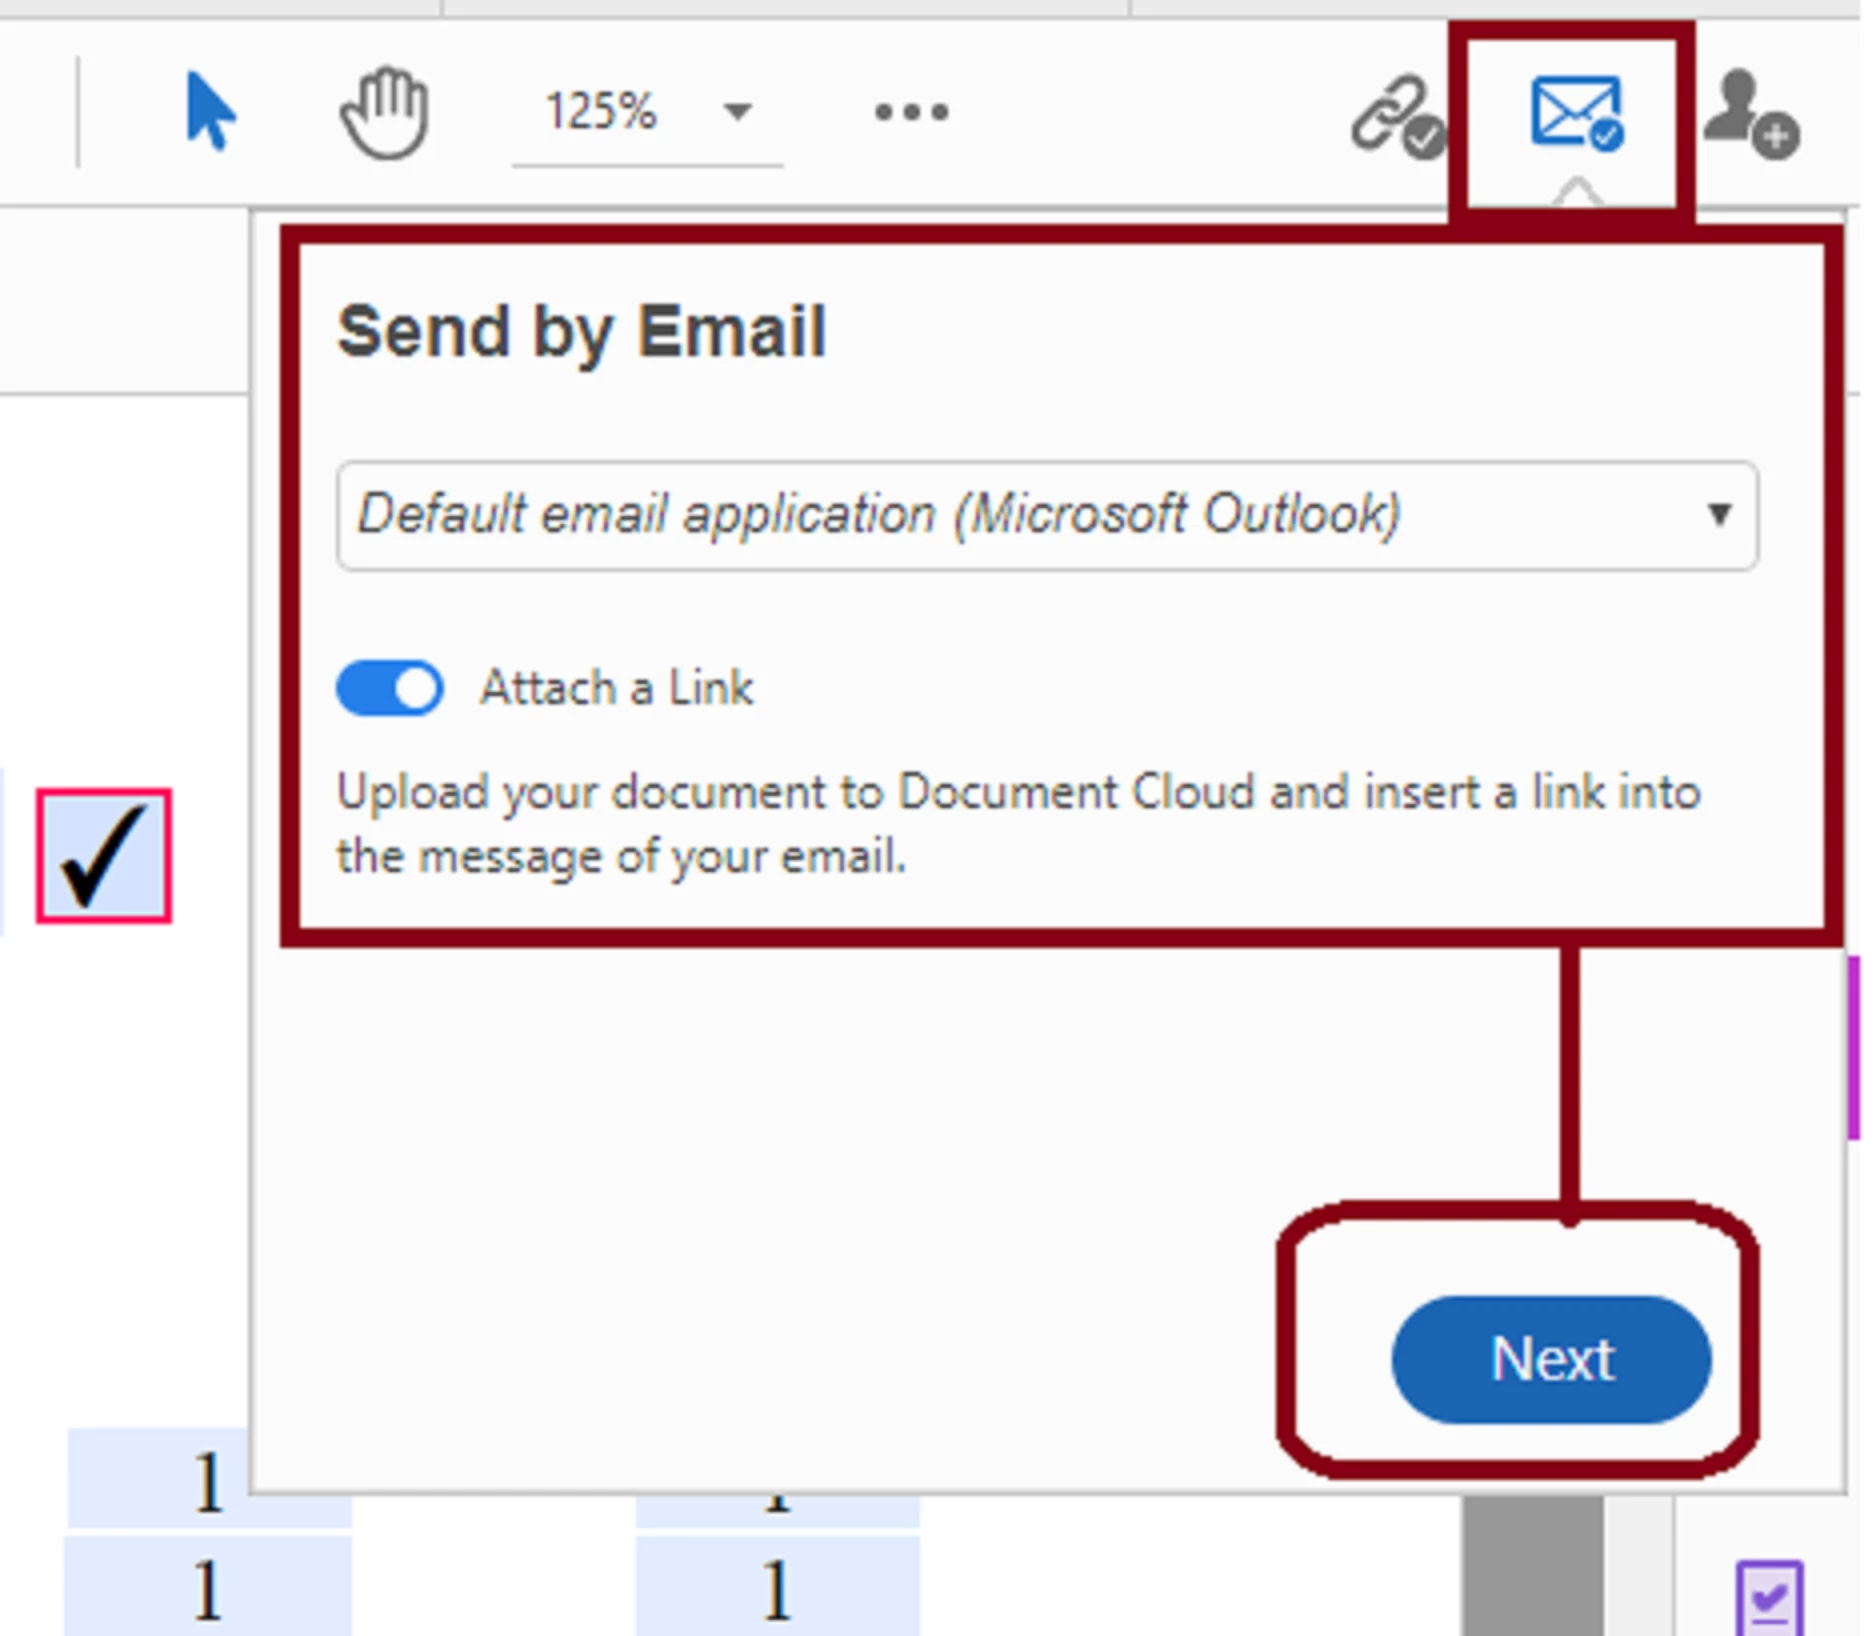Open the 125% zoom dropdown arrow

[x=738, y=111]
